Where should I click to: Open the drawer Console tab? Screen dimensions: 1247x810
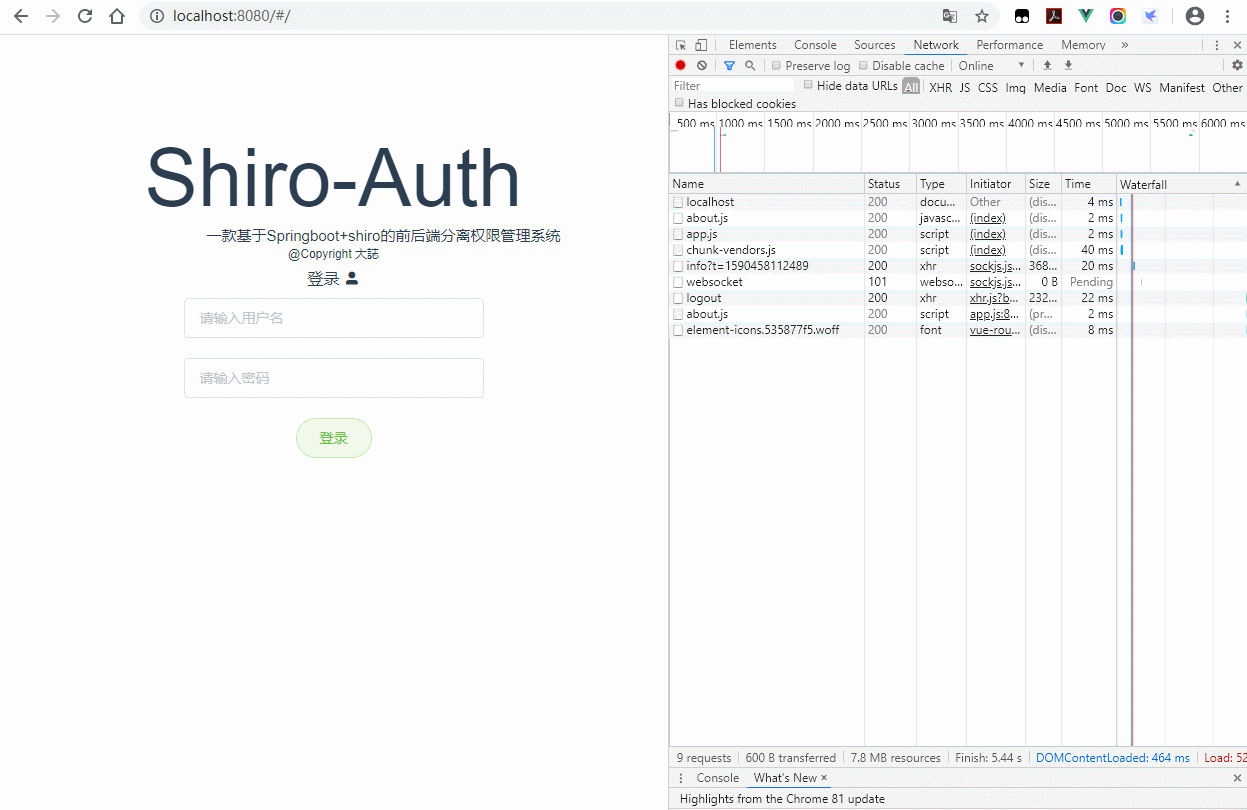[717, 778]
